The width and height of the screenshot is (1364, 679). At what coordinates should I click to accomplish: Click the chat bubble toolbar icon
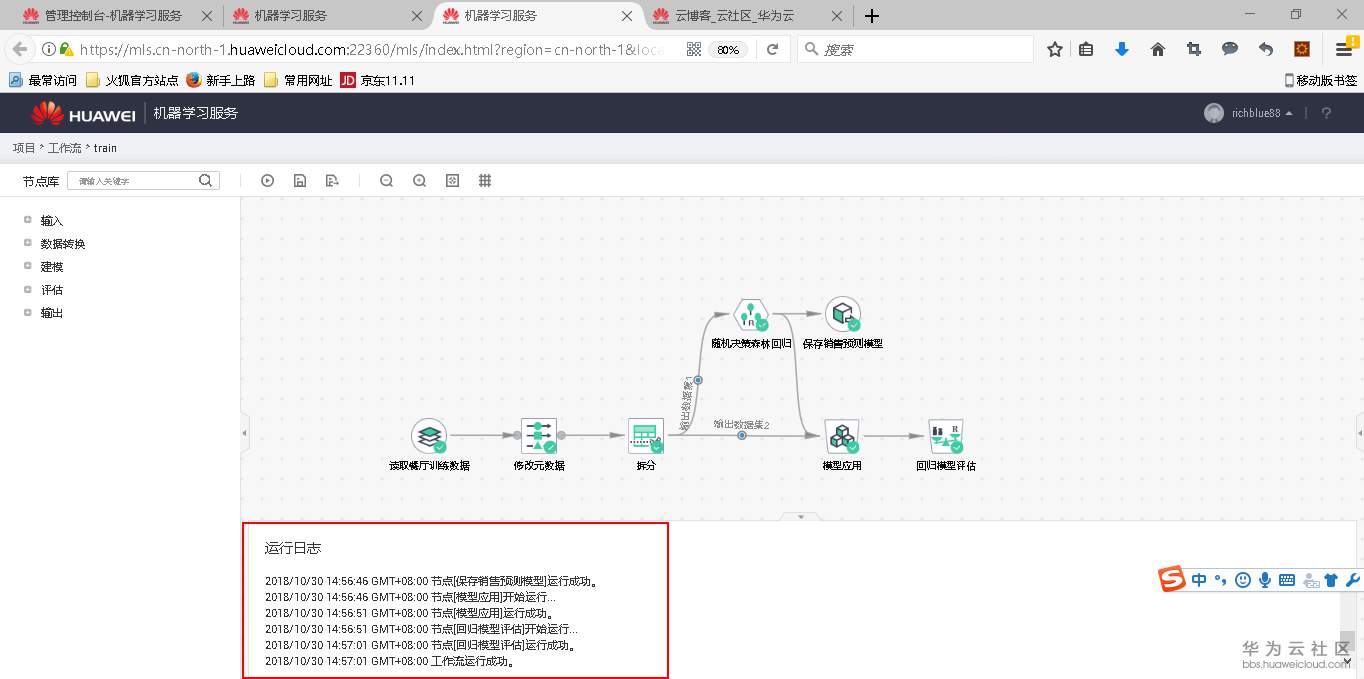click(x=1230, y=49)
